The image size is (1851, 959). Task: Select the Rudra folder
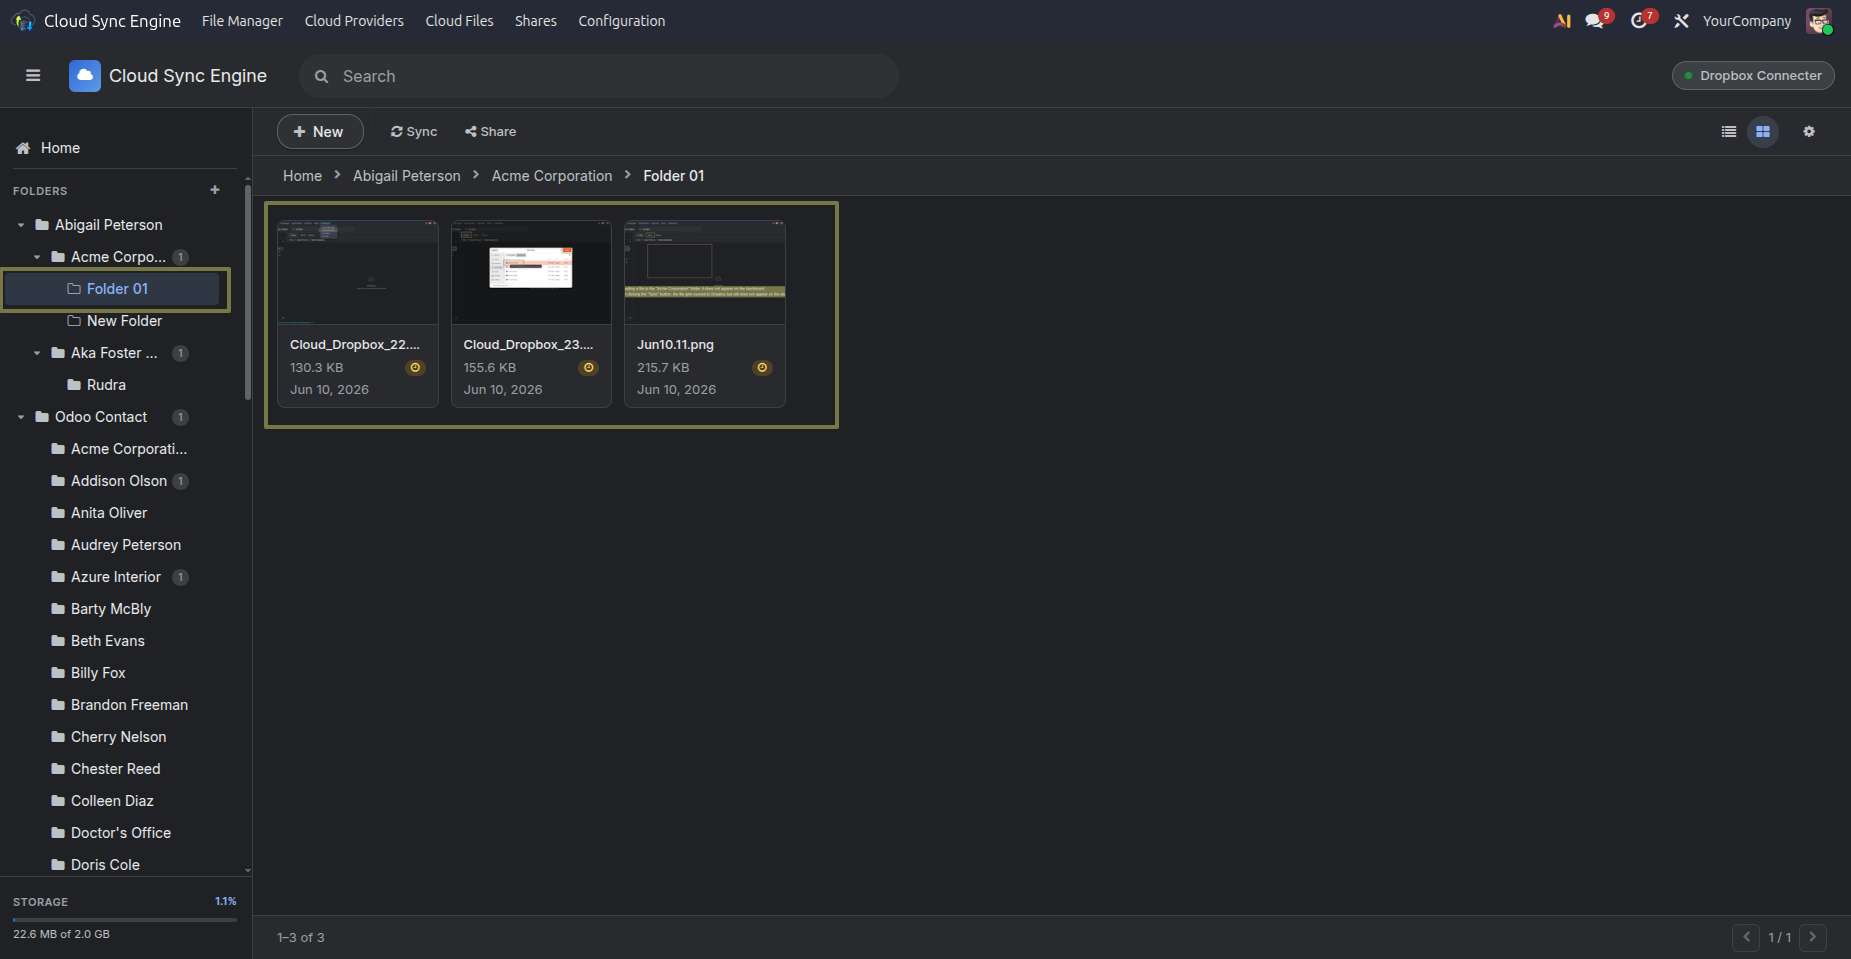pyautogui.click(x=106, y=385)
